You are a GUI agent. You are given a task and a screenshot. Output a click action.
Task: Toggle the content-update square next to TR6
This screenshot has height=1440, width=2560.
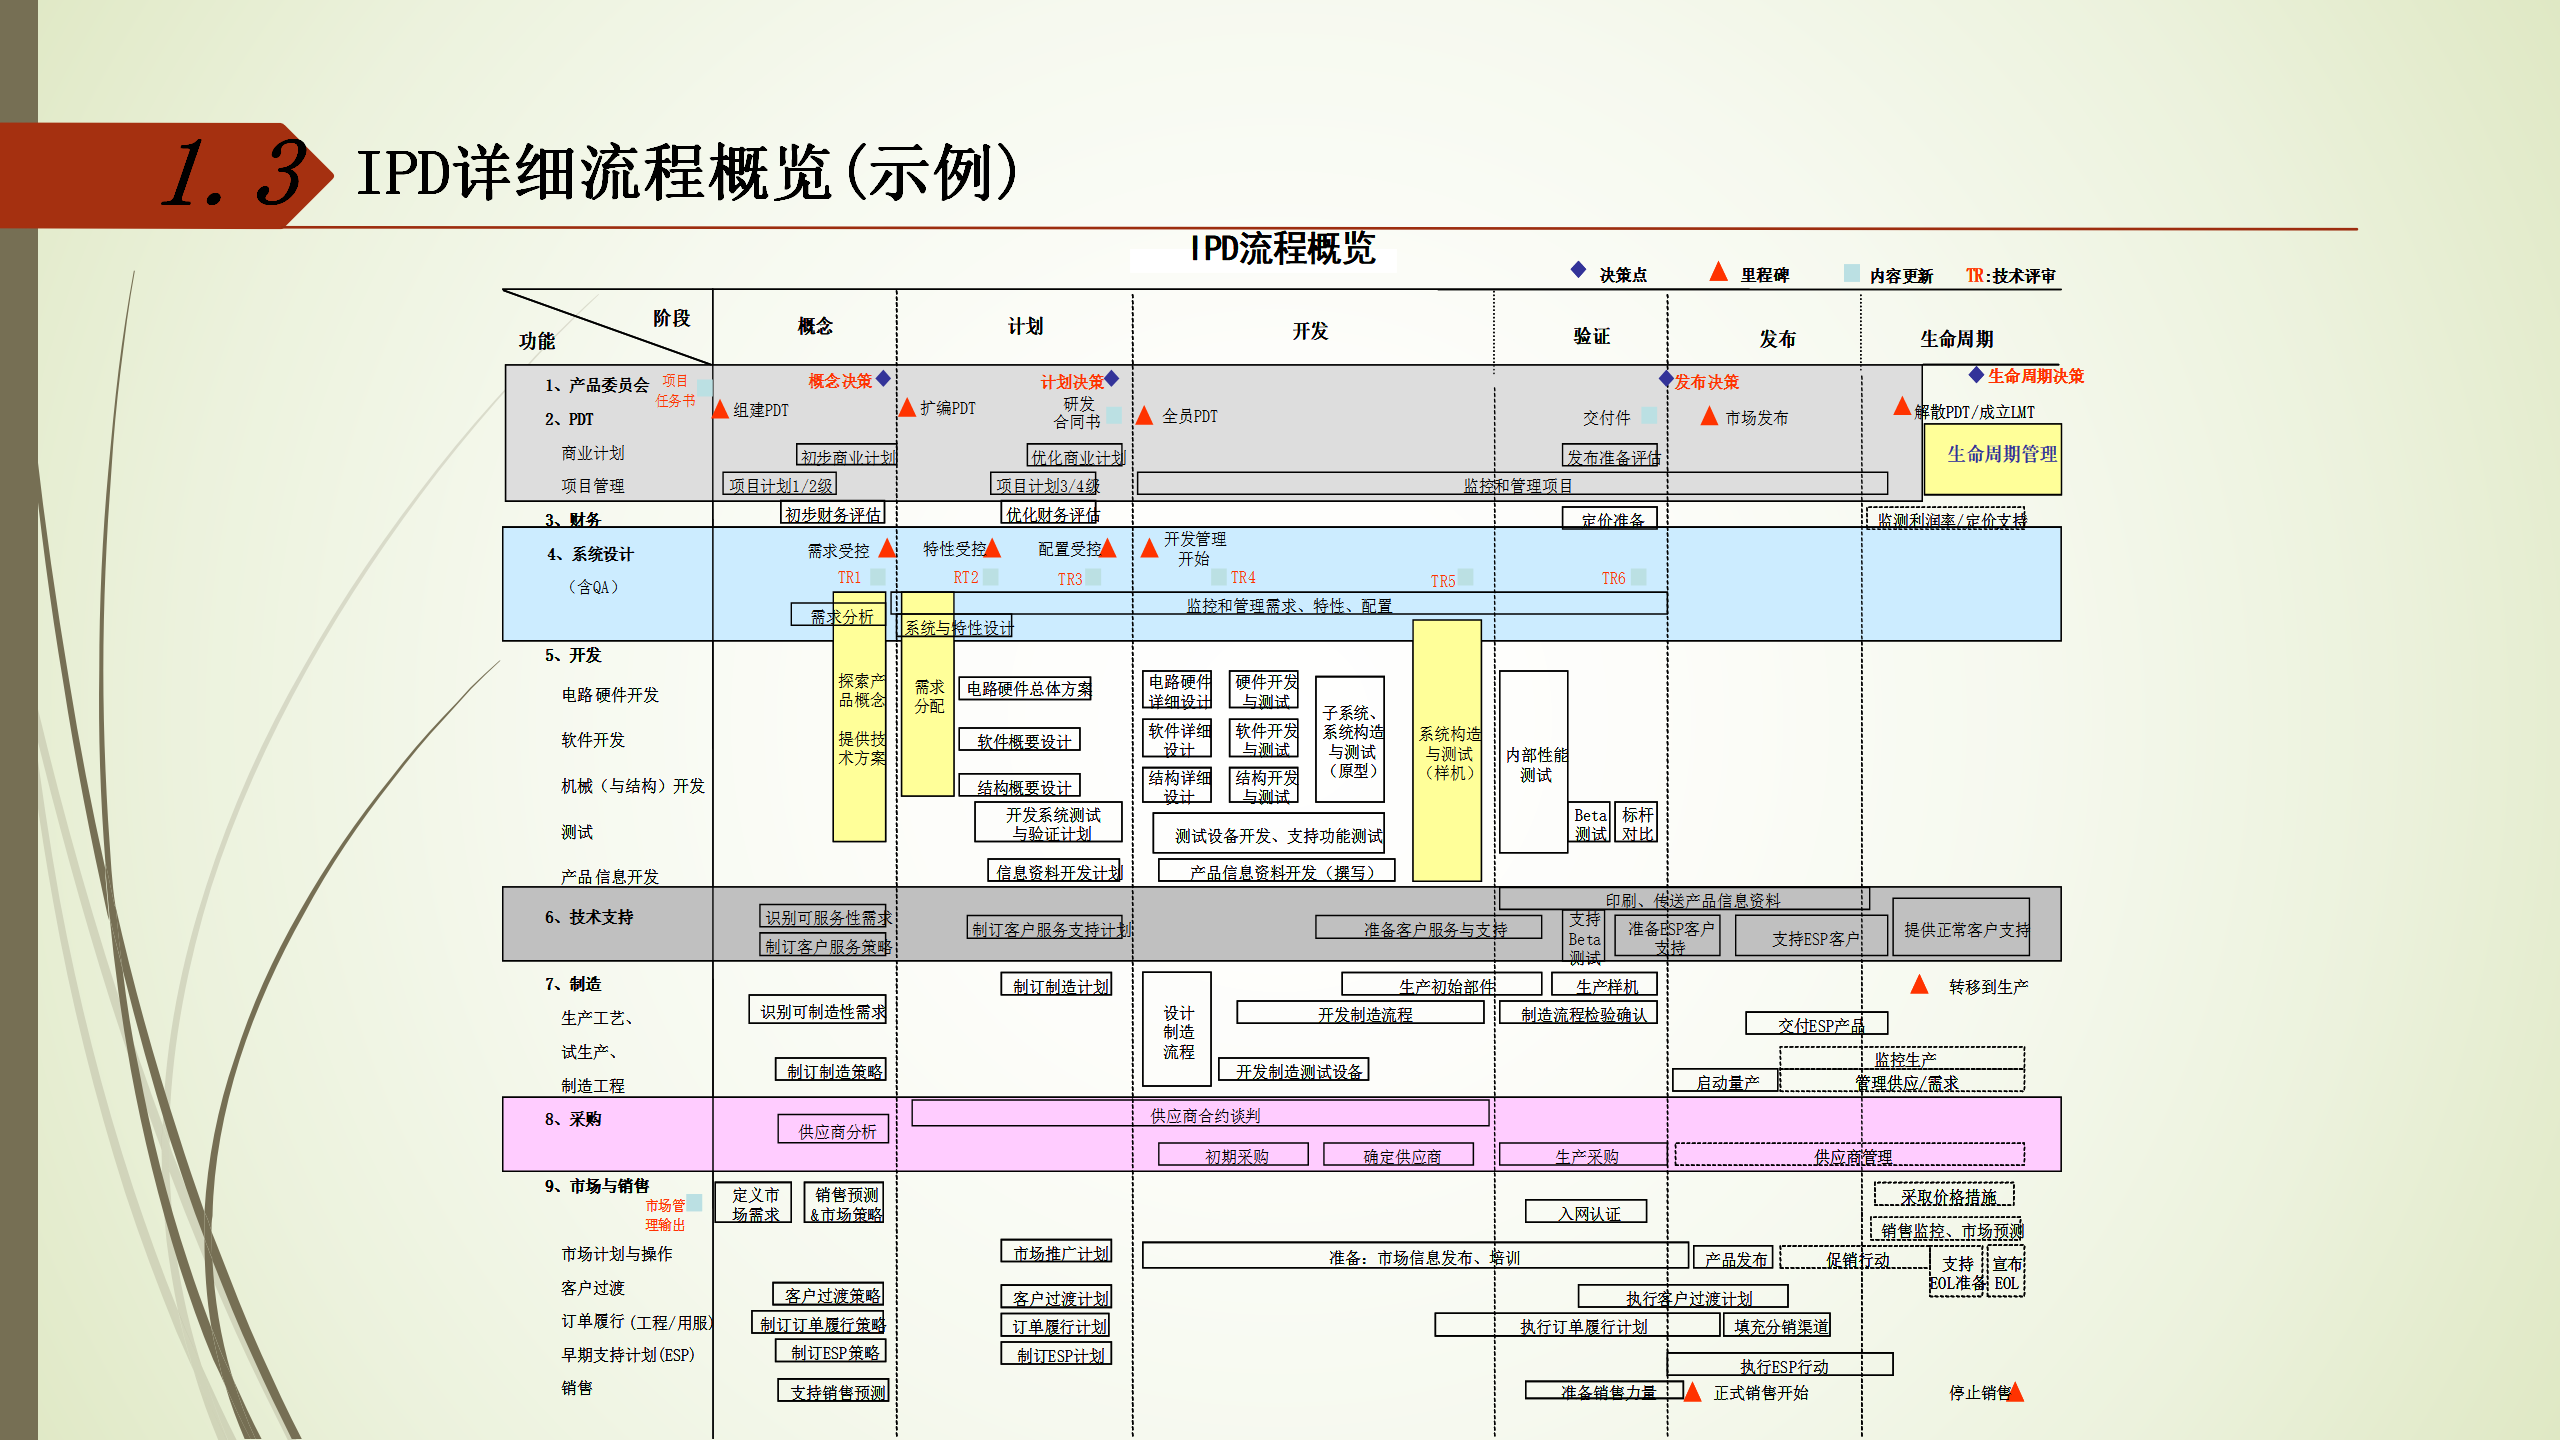pyautogui.click(x=1638, y=577)
